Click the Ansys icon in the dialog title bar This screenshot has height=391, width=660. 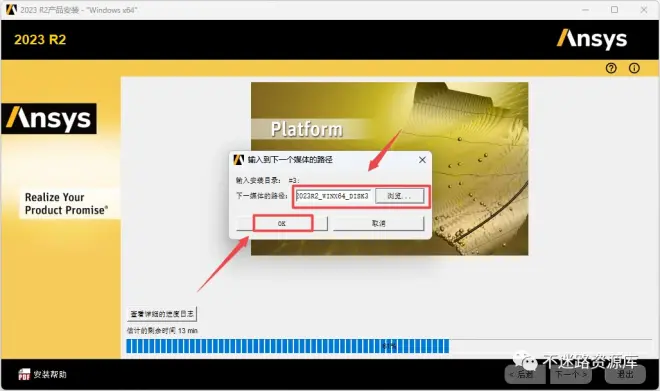[239, 160]
